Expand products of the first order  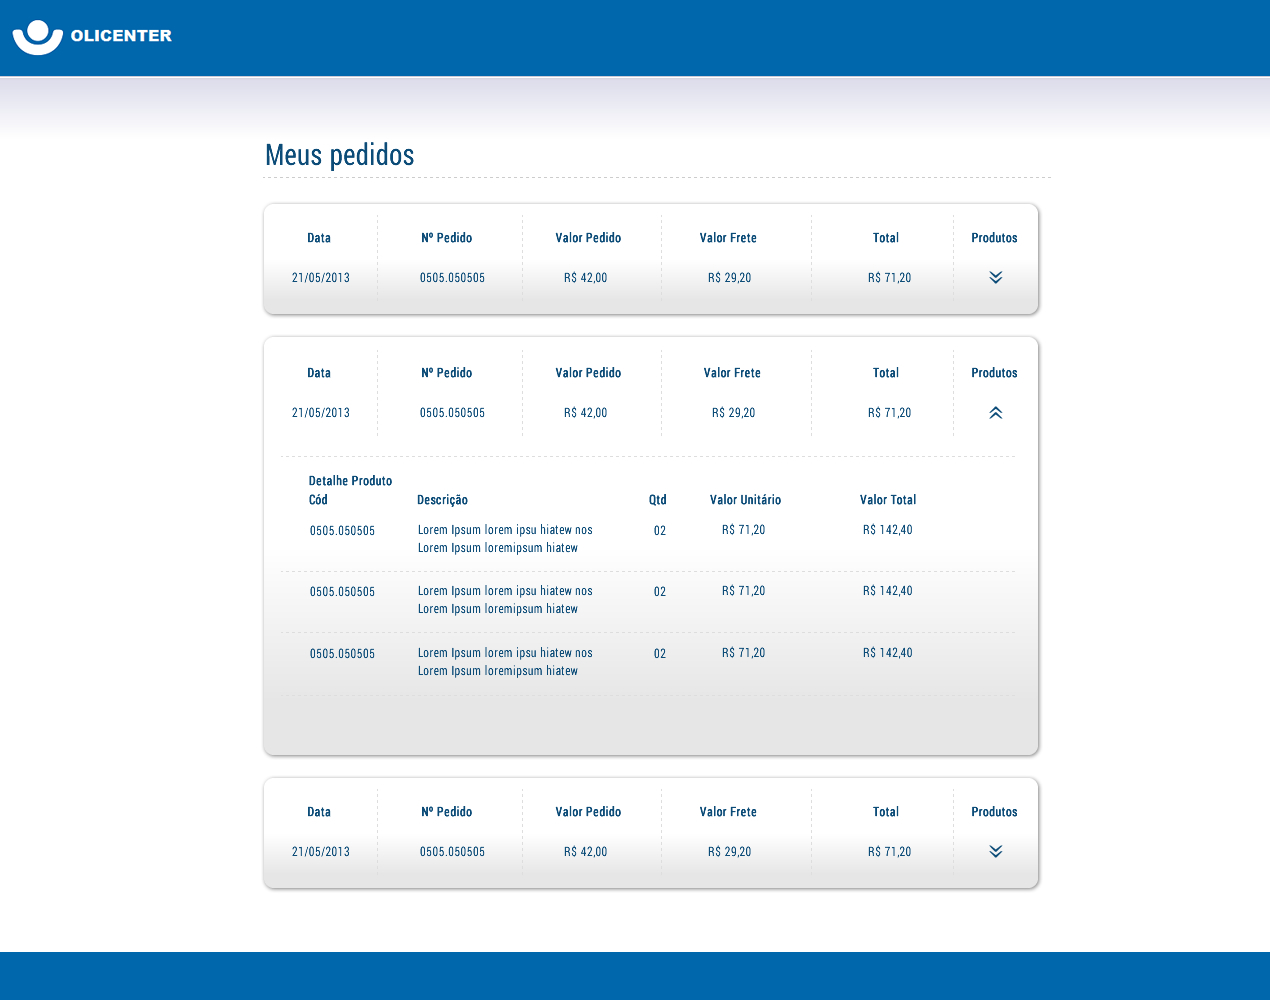click(x=995, y=278)
